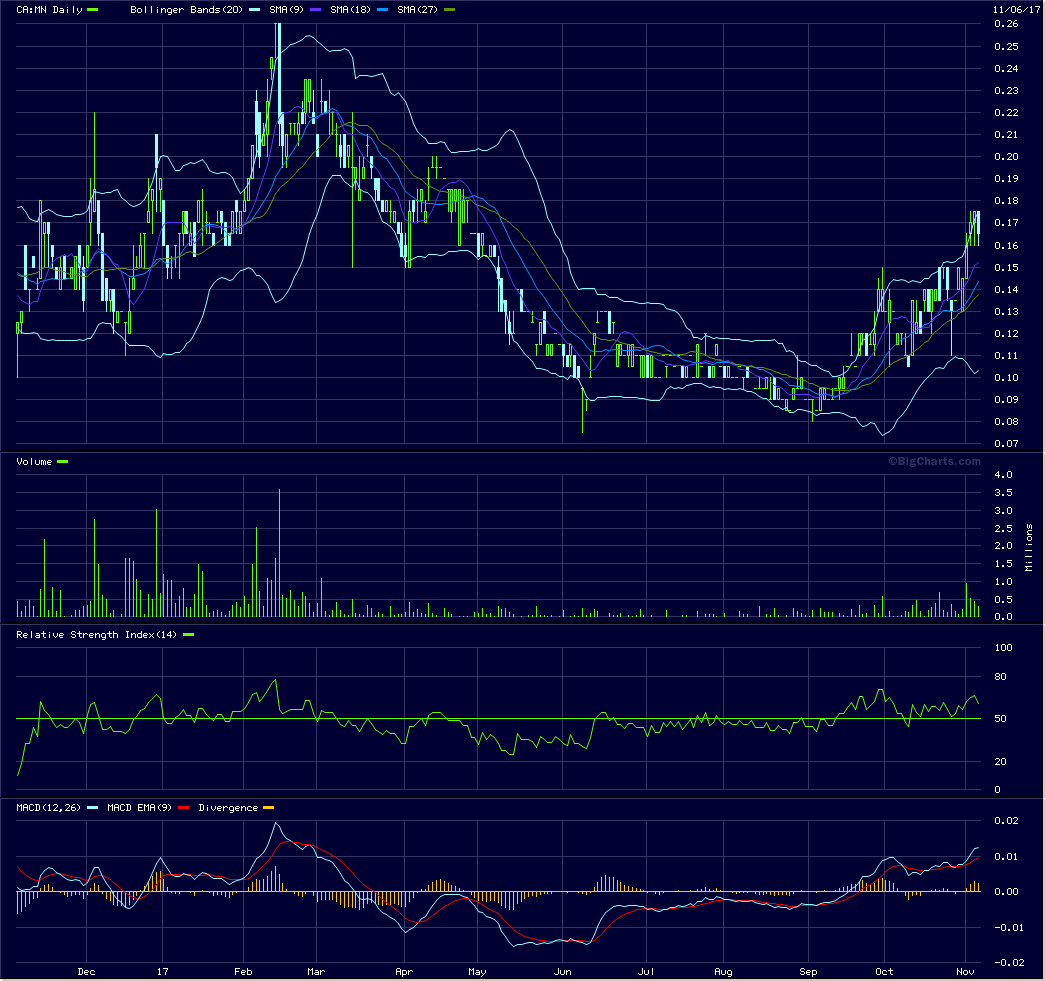Click the Nov month label
The width and height of the screenshot is (1045, 981).
tap(965, 972)
